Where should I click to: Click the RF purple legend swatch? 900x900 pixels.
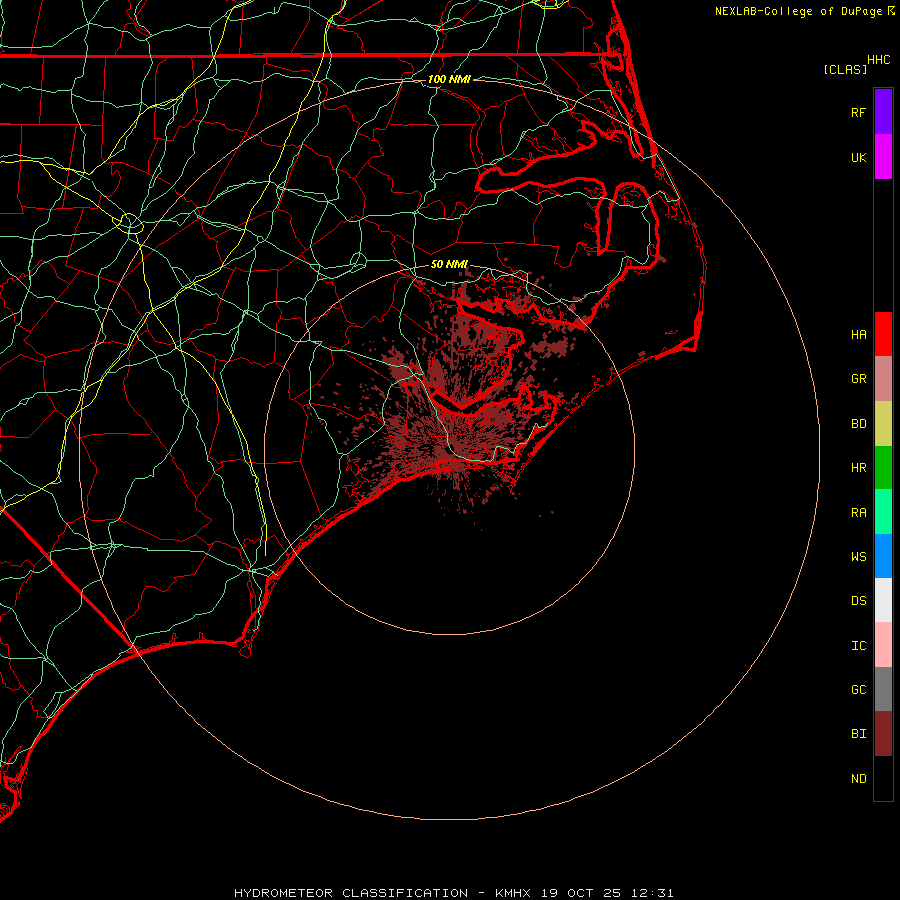(x=883, y=112)
